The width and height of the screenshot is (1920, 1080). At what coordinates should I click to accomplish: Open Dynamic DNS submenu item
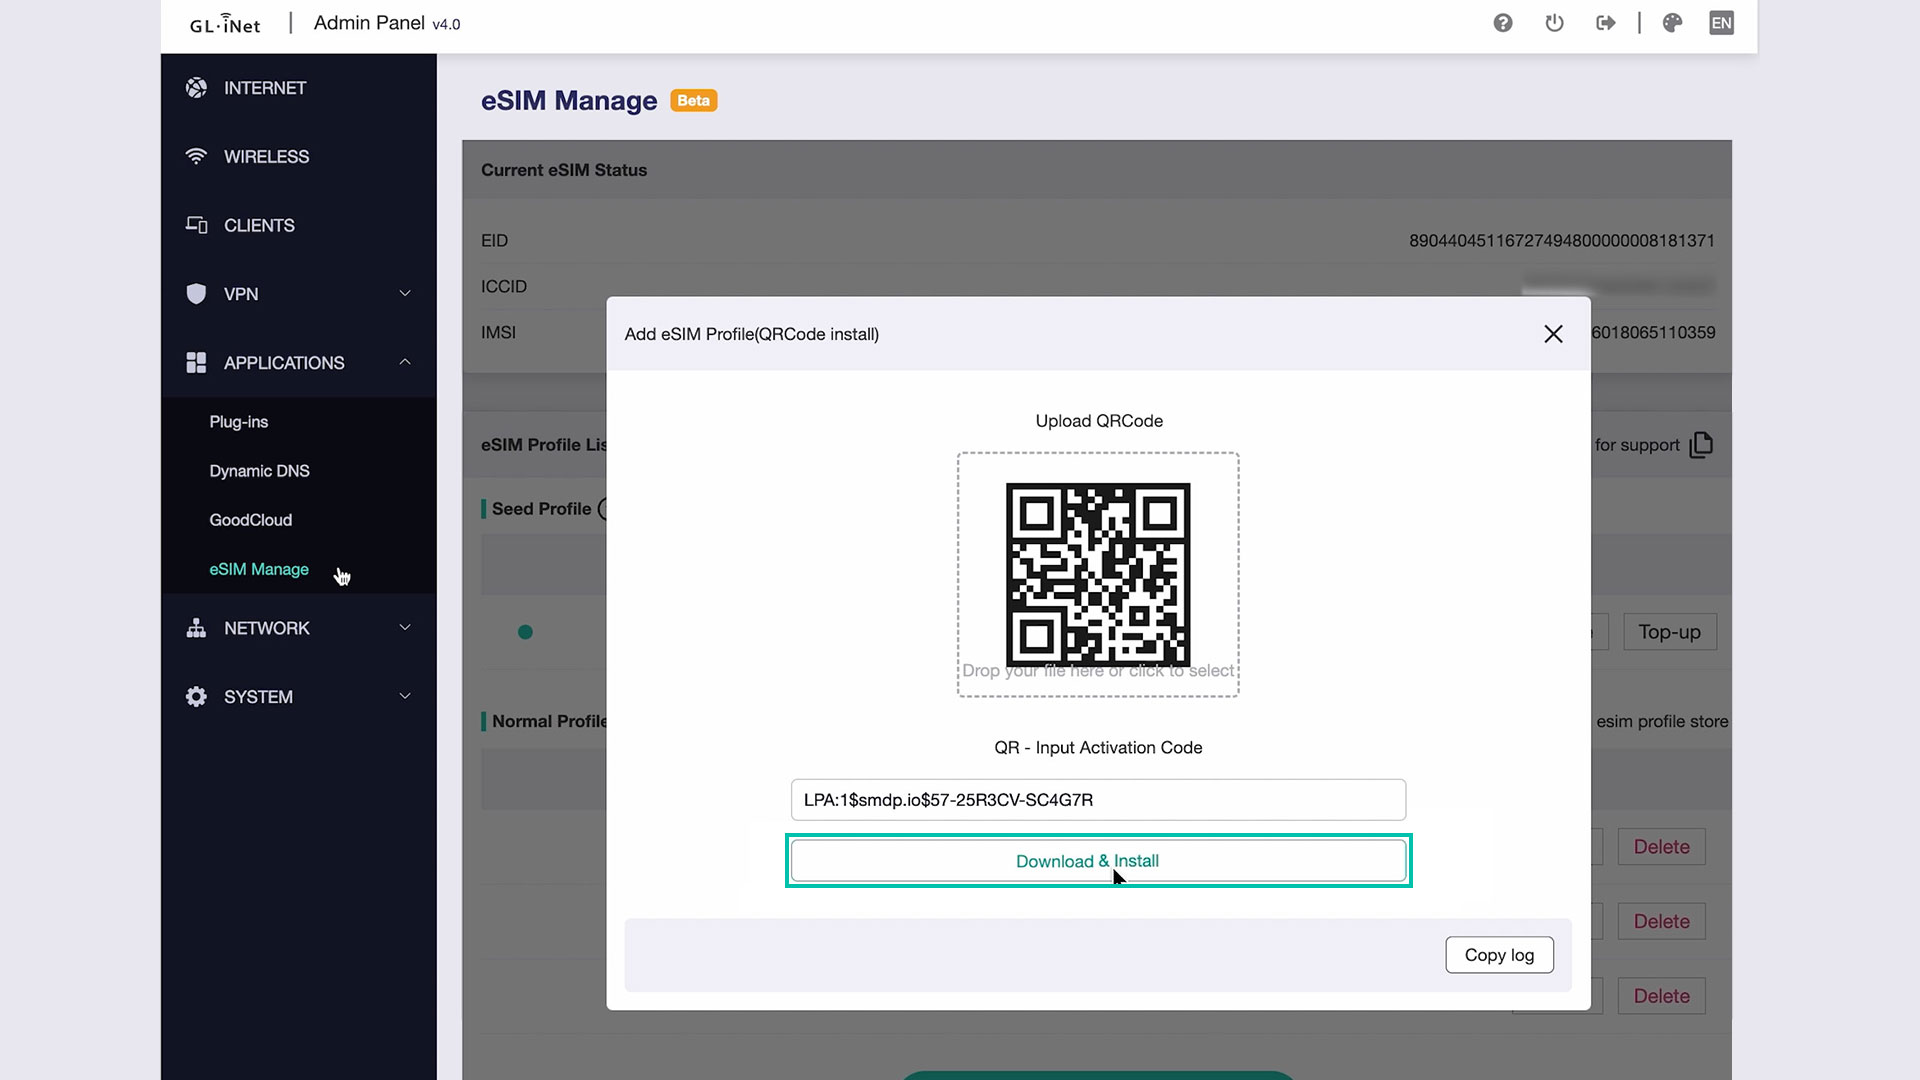259,471
